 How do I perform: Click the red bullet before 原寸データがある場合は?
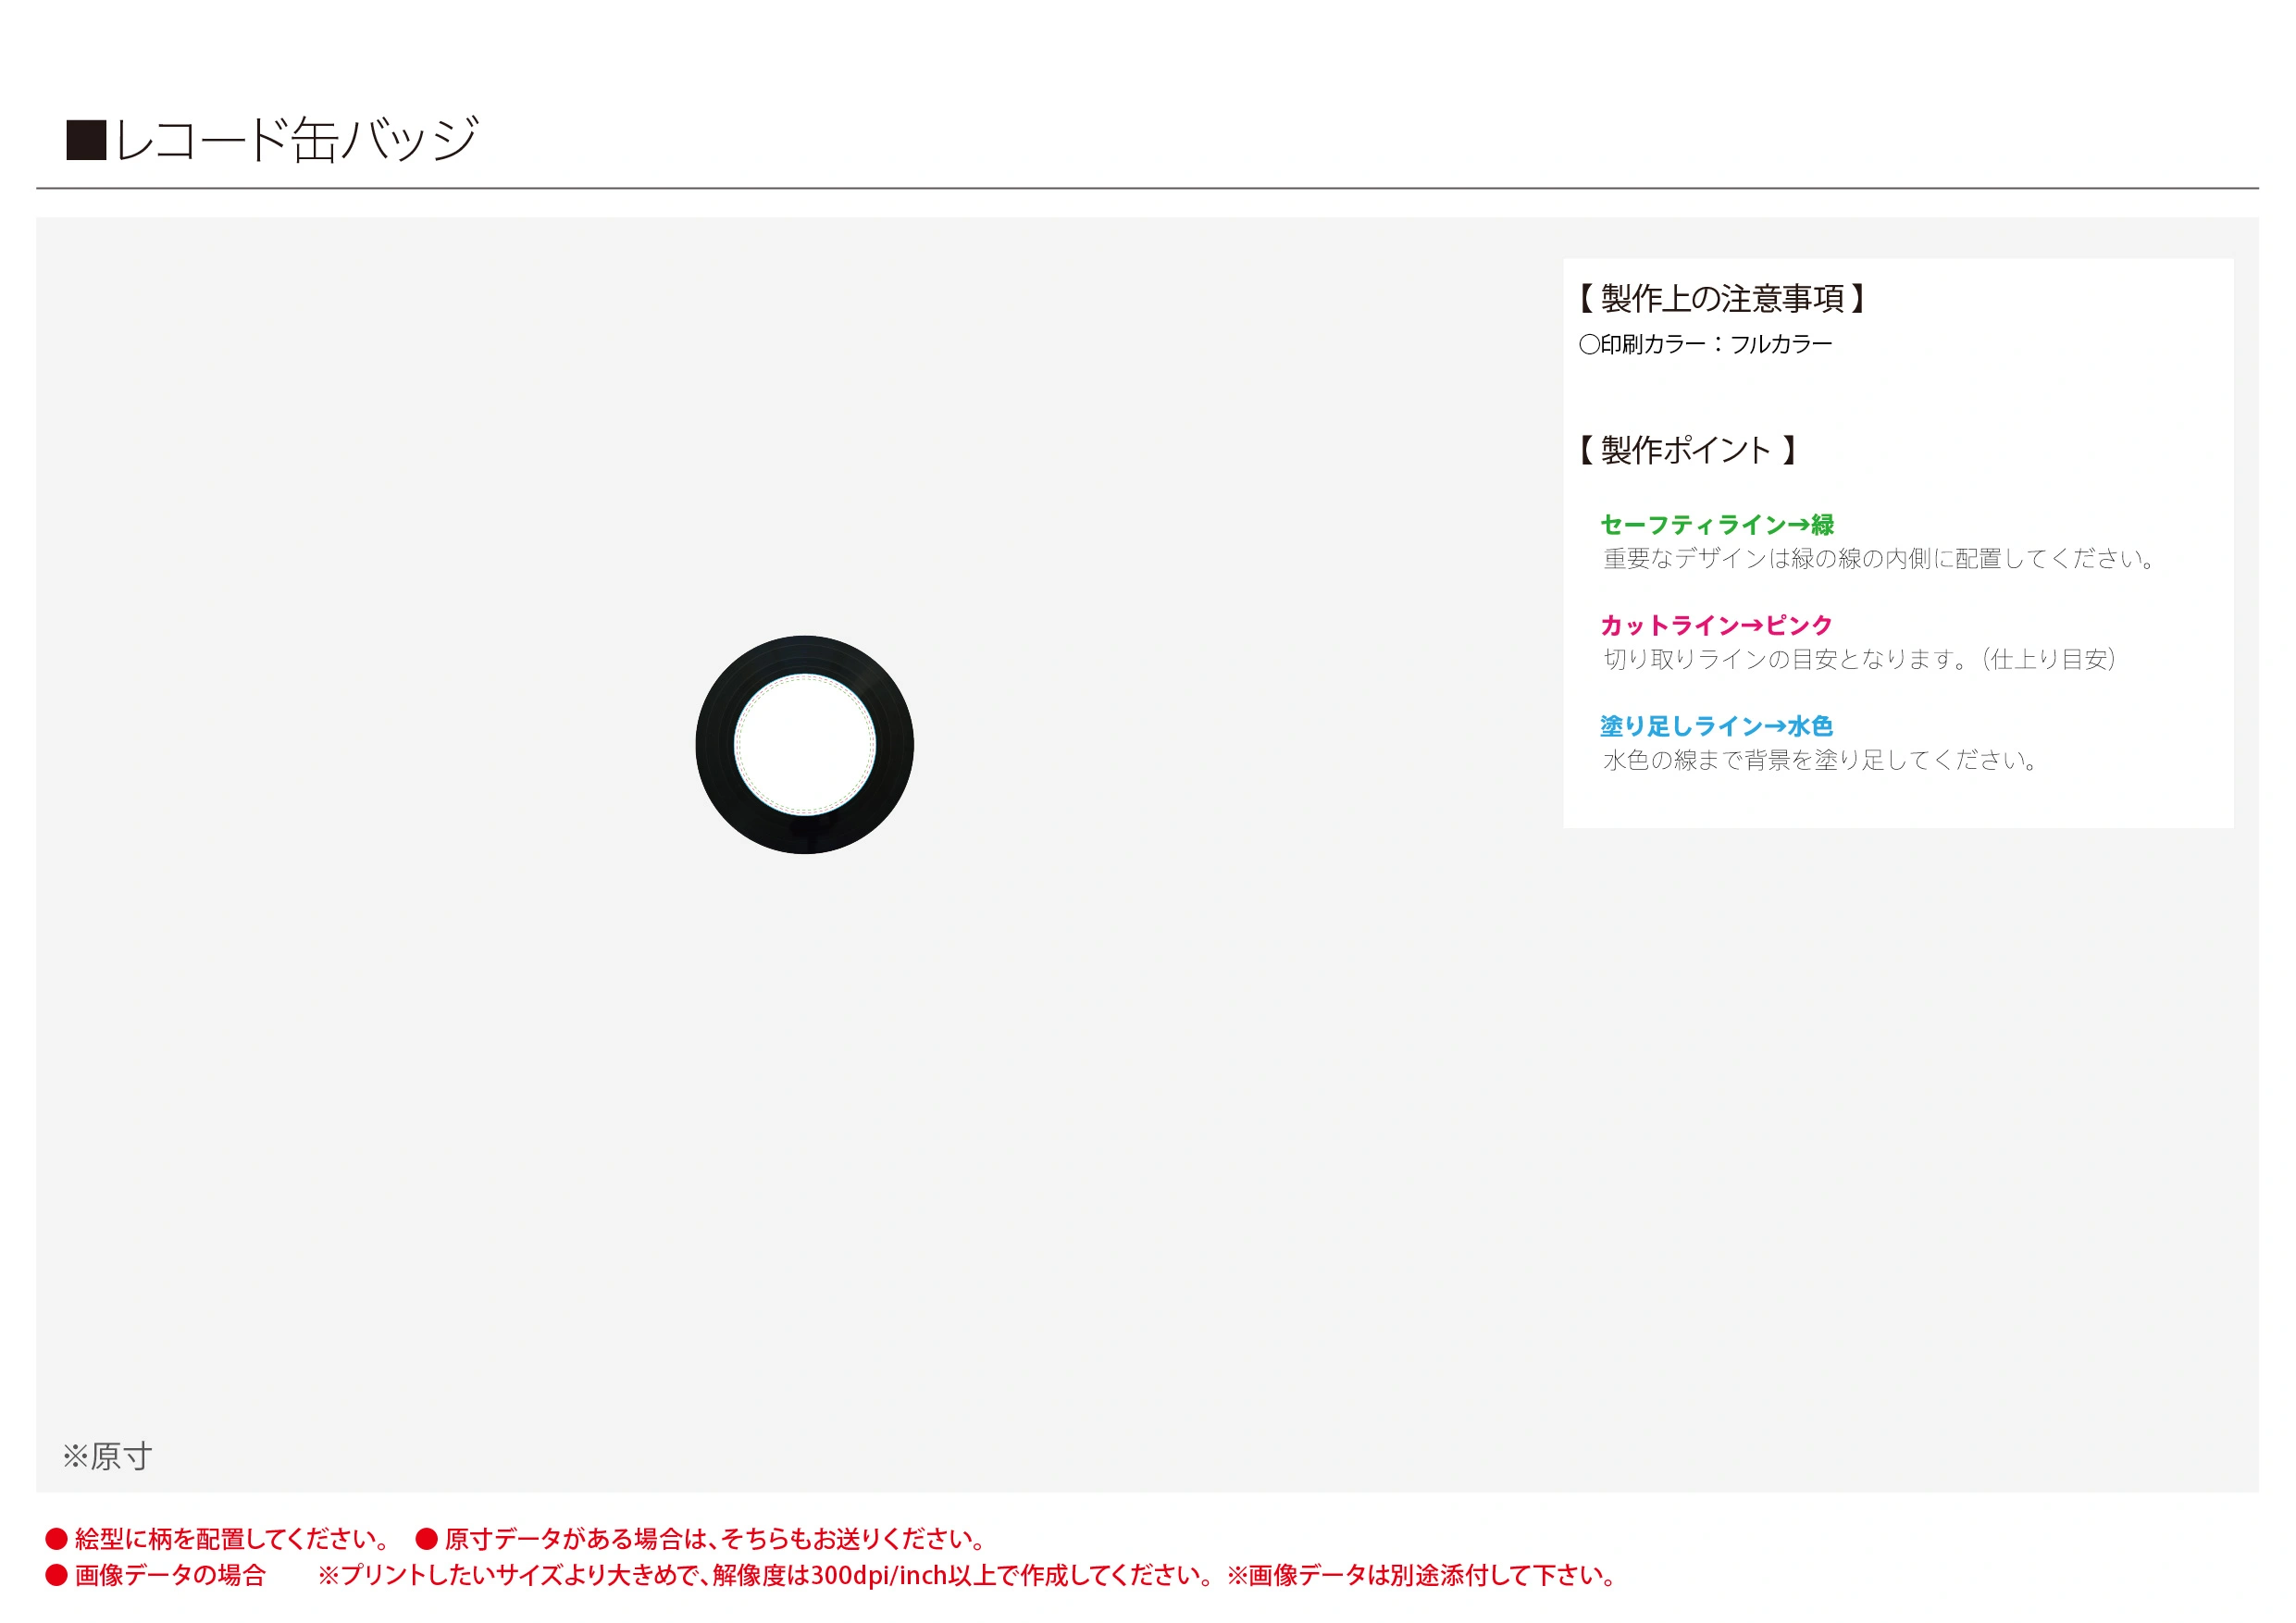(x=427, y=1539)
